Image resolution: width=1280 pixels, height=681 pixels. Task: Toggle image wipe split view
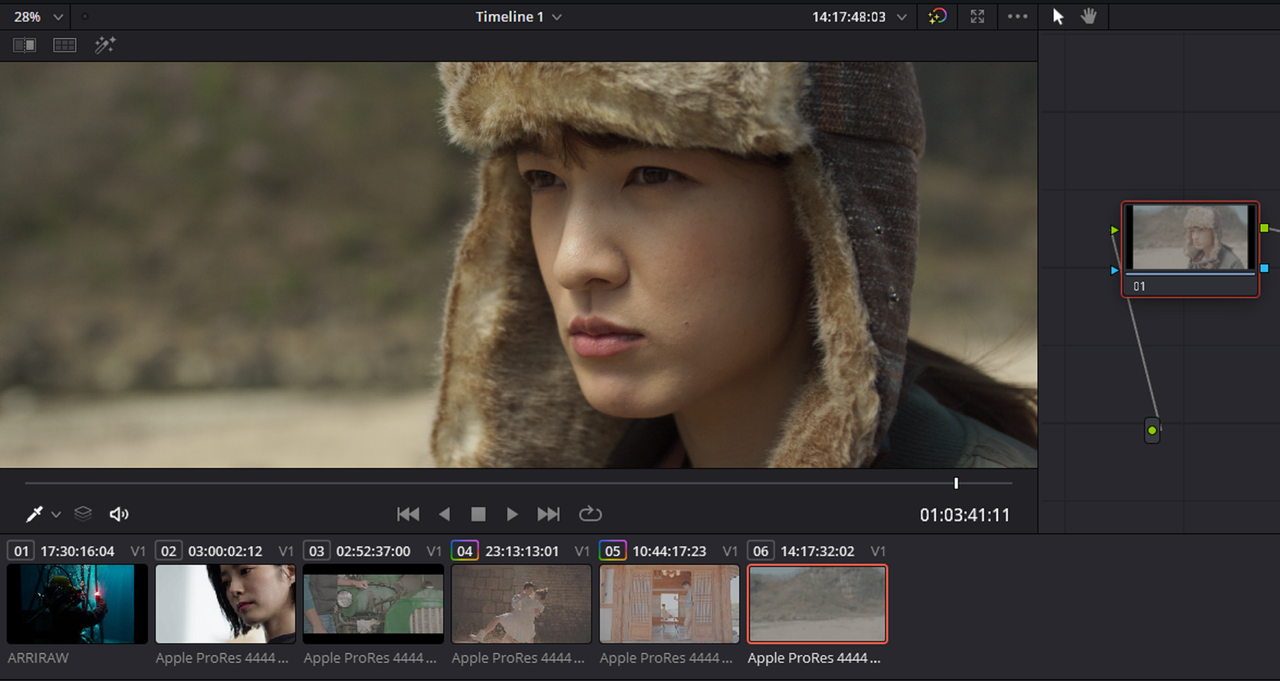24,45
